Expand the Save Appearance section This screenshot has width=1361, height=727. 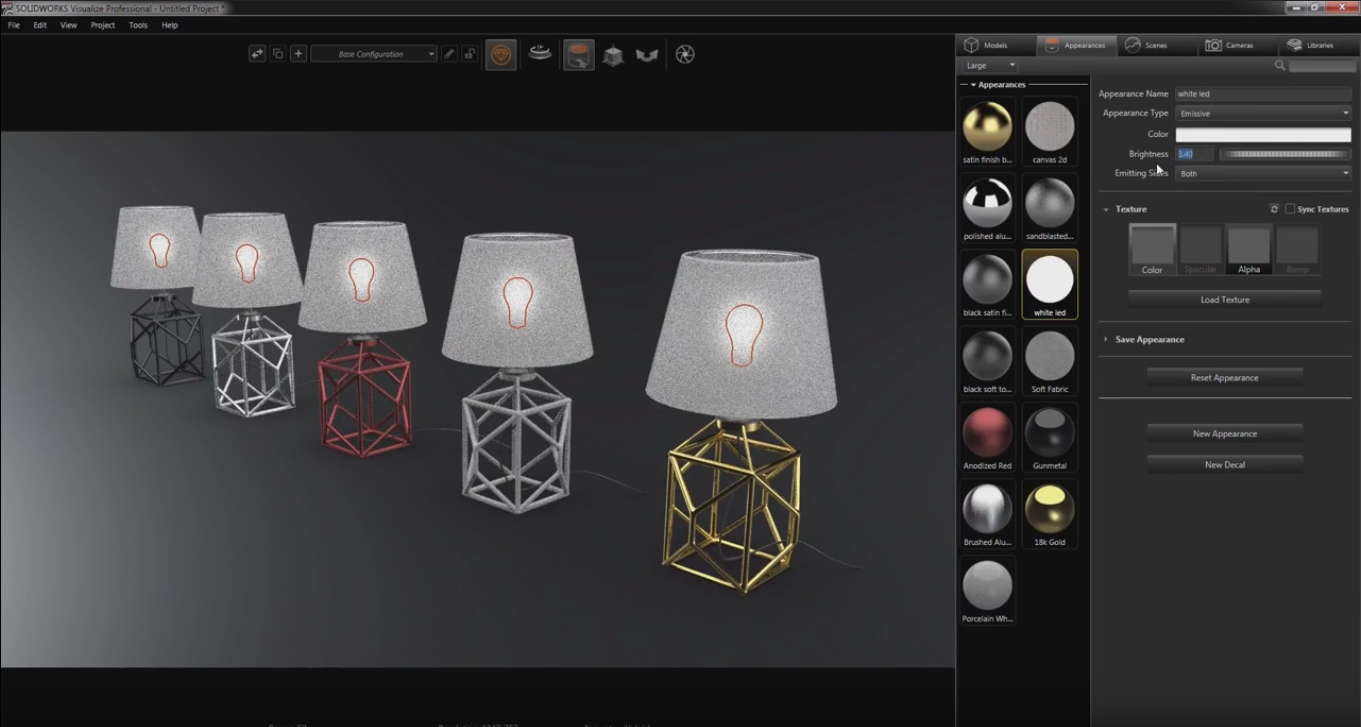pyautogui.click(x=1149, y=339)
